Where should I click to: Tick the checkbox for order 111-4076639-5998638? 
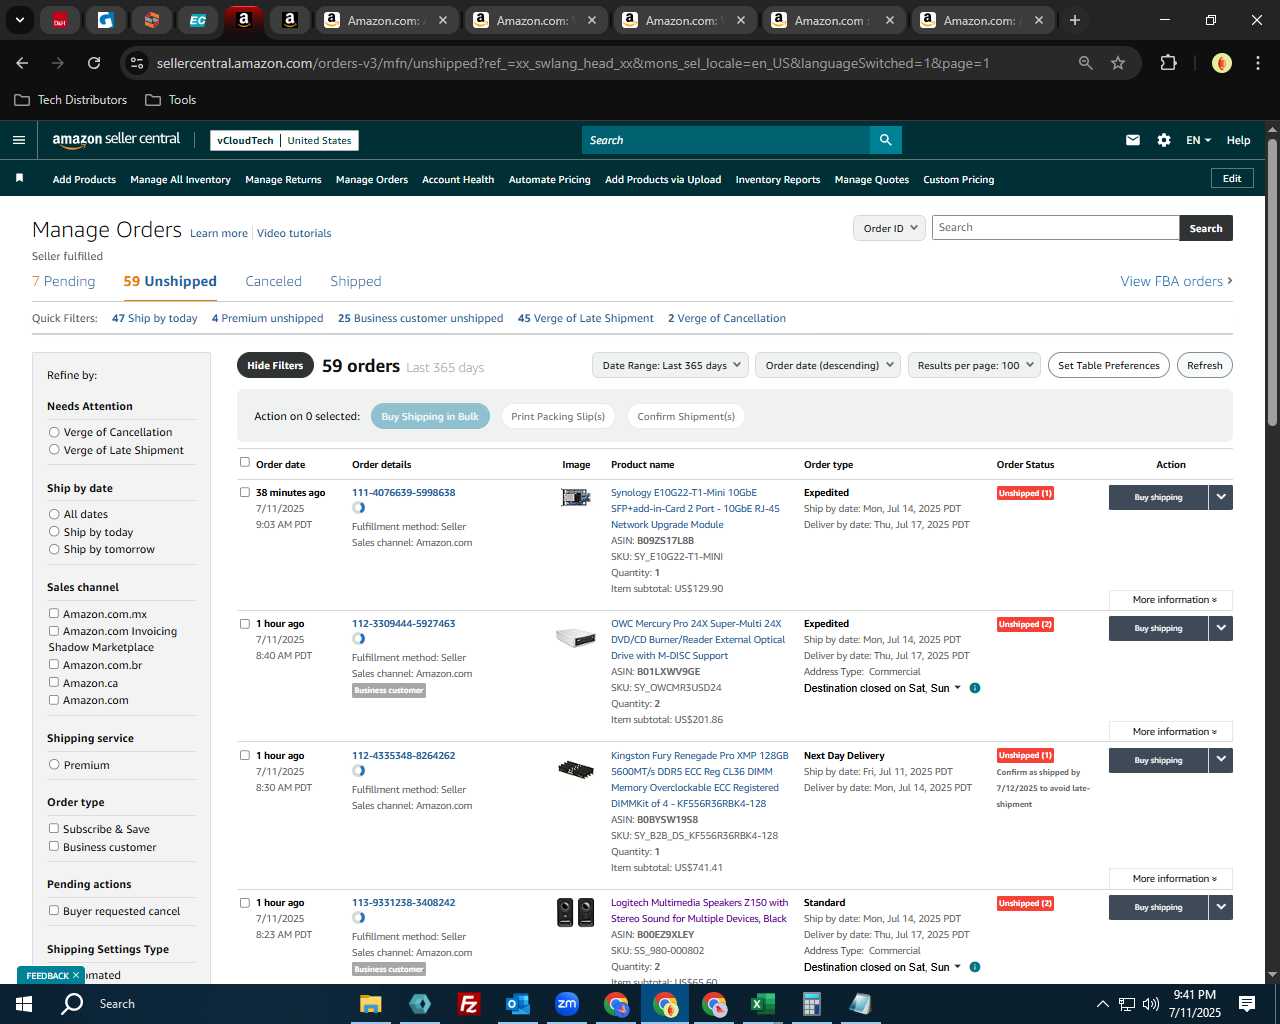tap(245, 492)
